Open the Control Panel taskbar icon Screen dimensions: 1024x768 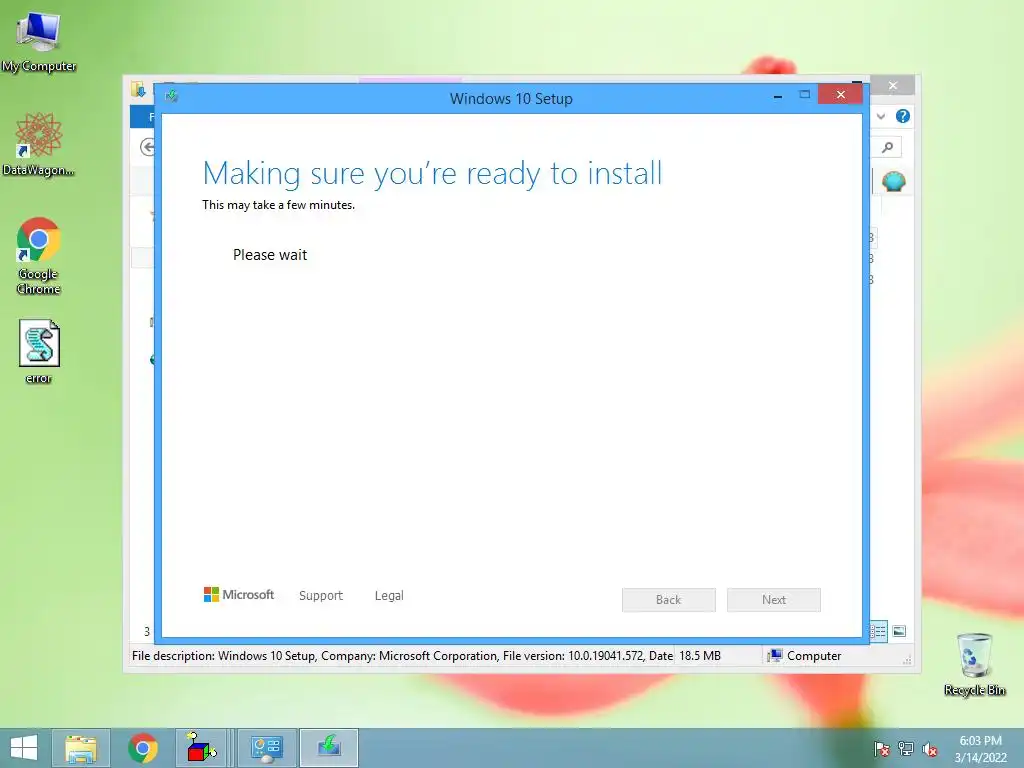266,748
